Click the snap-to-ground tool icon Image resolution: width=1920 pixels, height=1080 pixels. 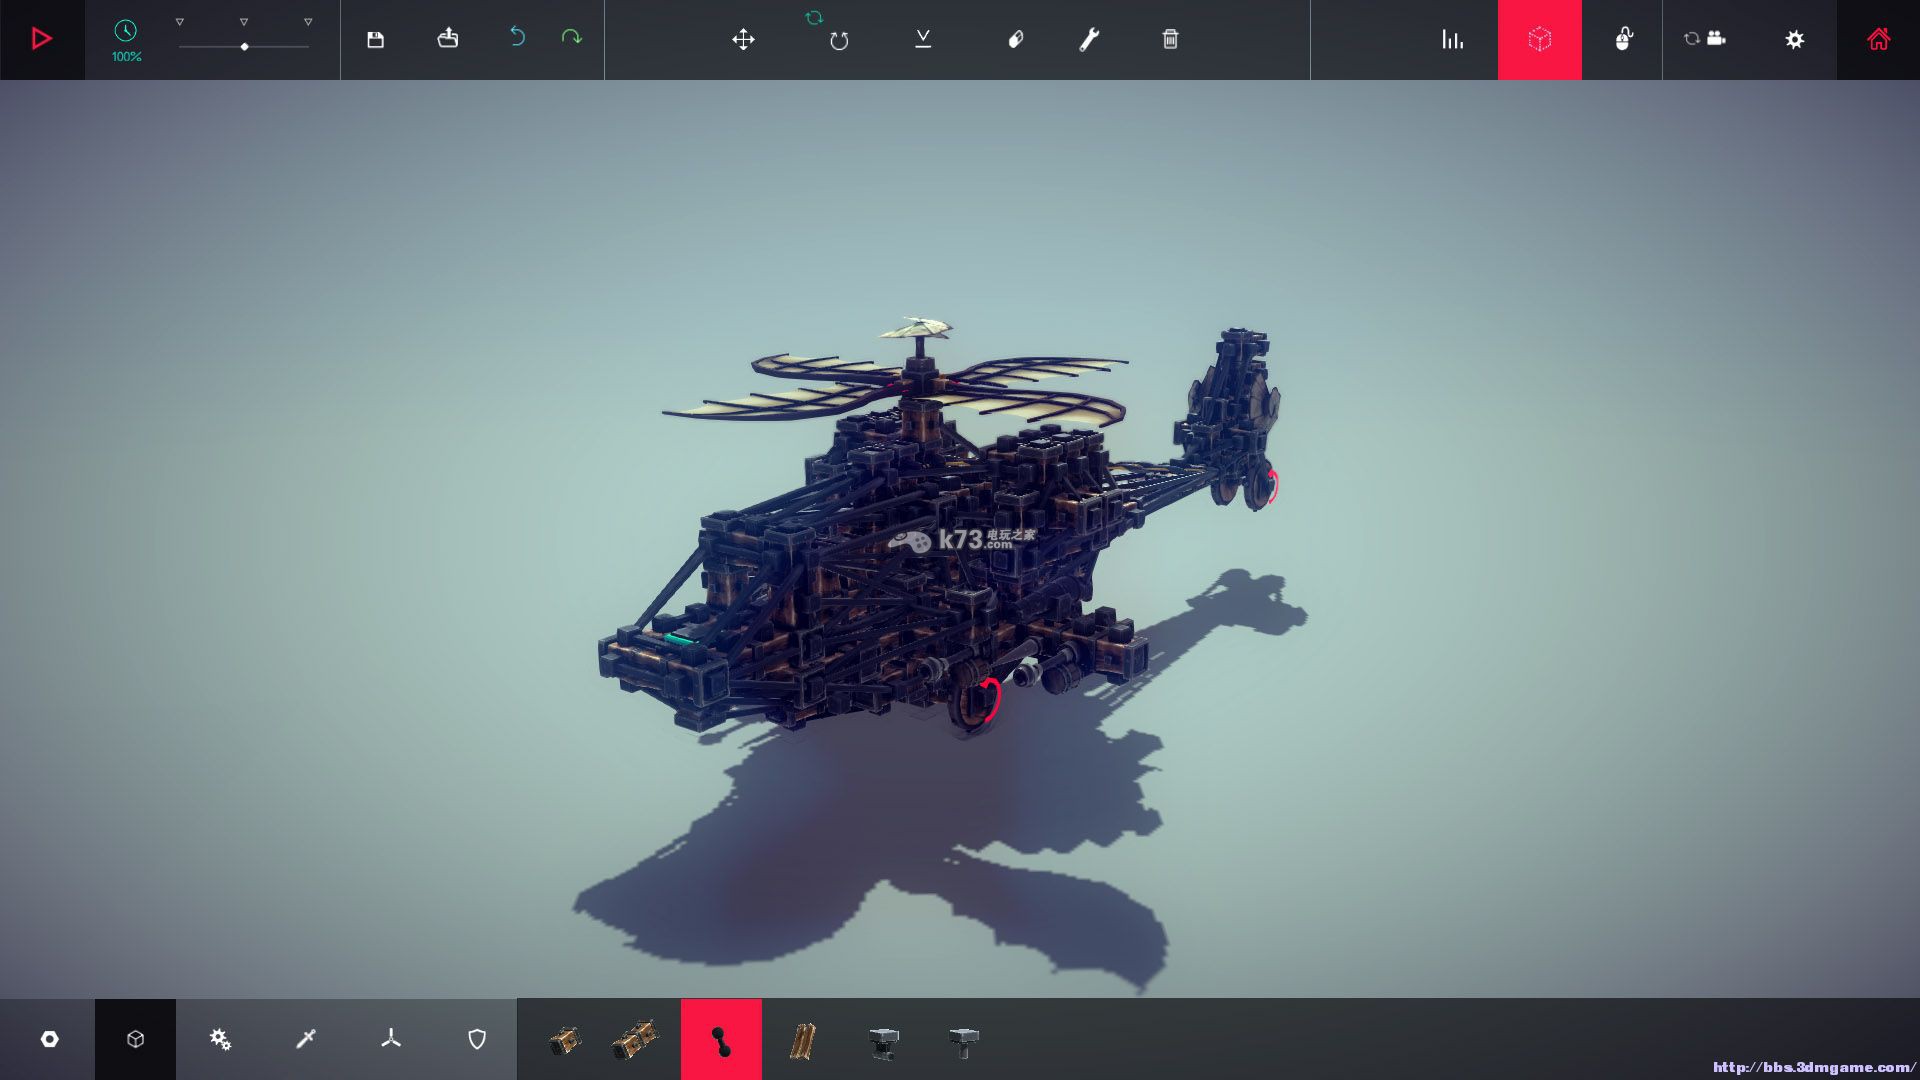923,39
